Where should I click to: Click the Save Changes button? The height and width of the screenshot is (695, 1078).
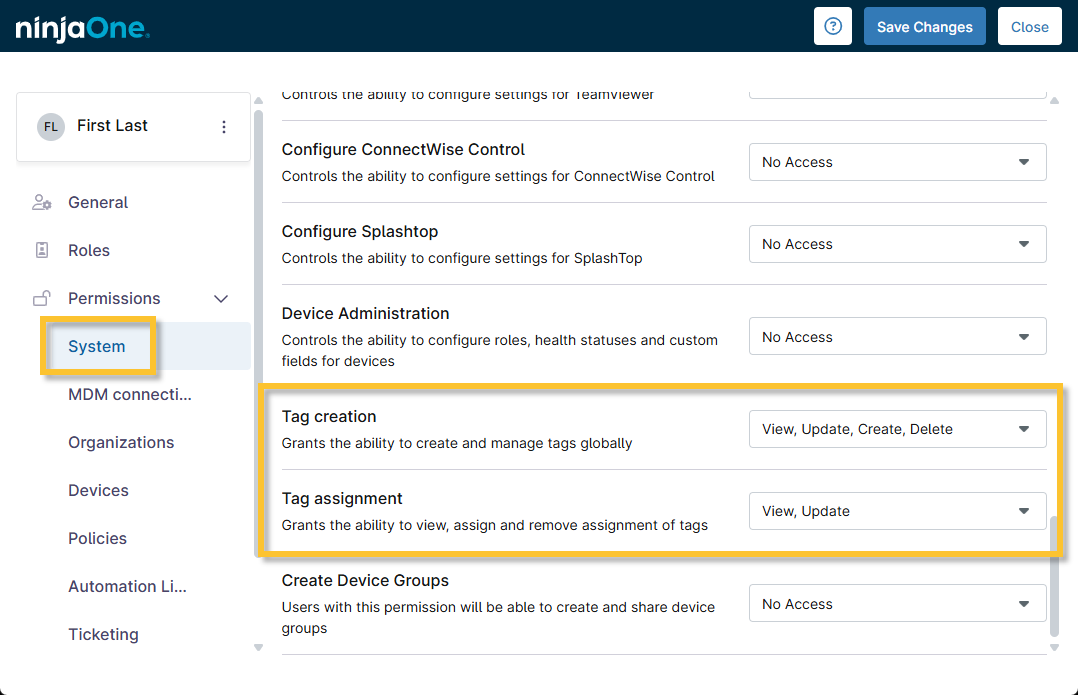pos(924,27)
